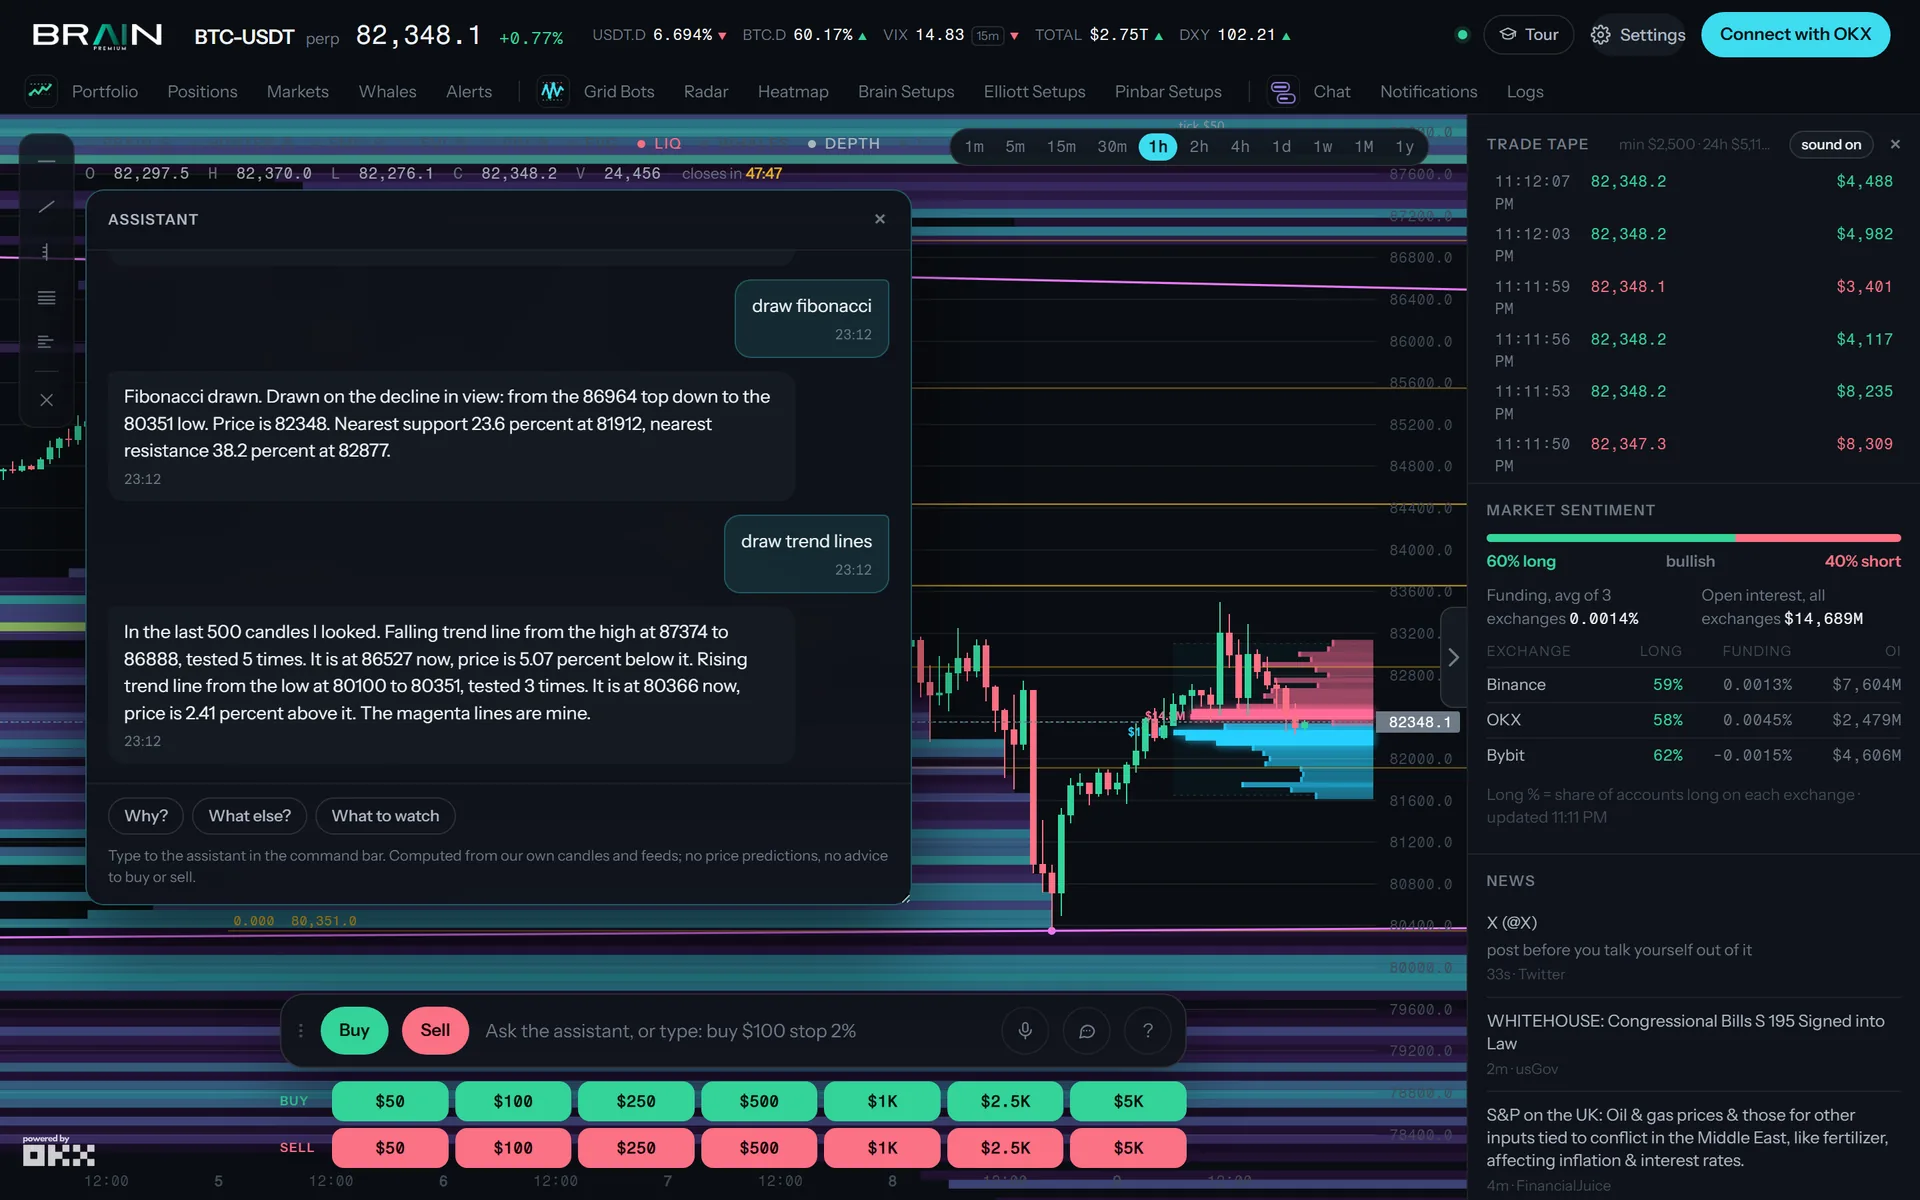Click the chat icon beside Chat tab
This screenshot has height=1200, width=1920.
click(1283, 91)
